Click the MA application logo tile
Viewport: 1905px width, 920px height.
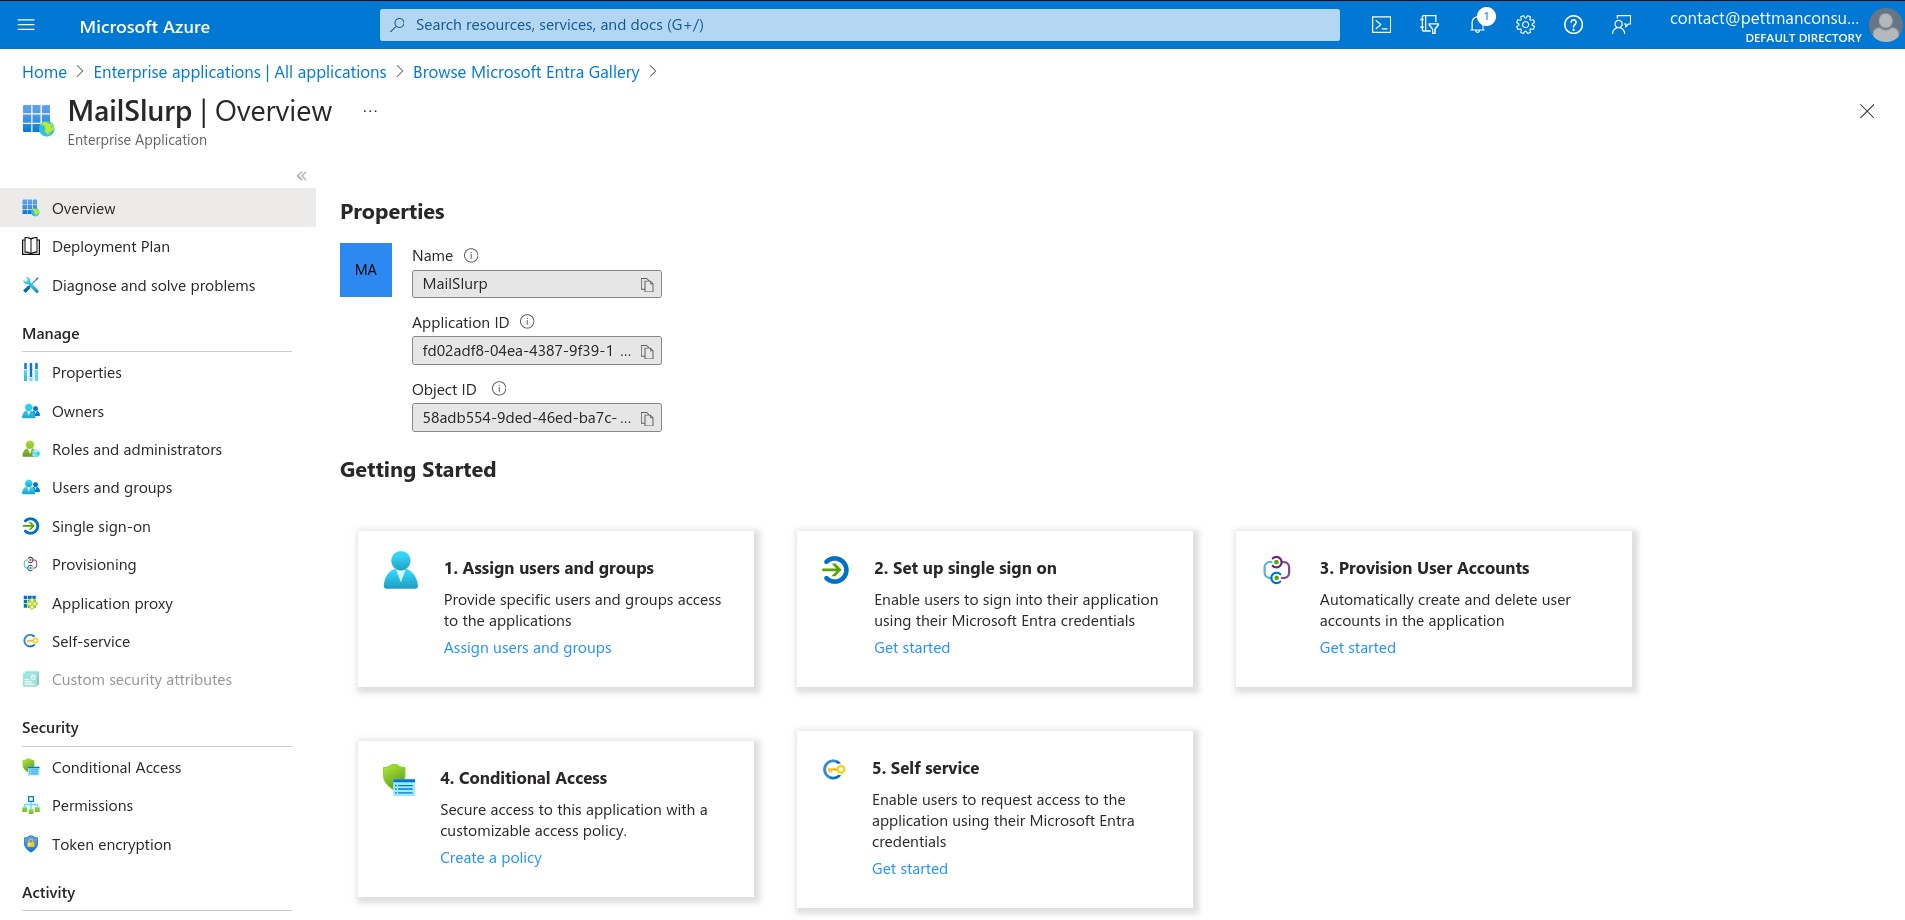(x=366, y=270)
